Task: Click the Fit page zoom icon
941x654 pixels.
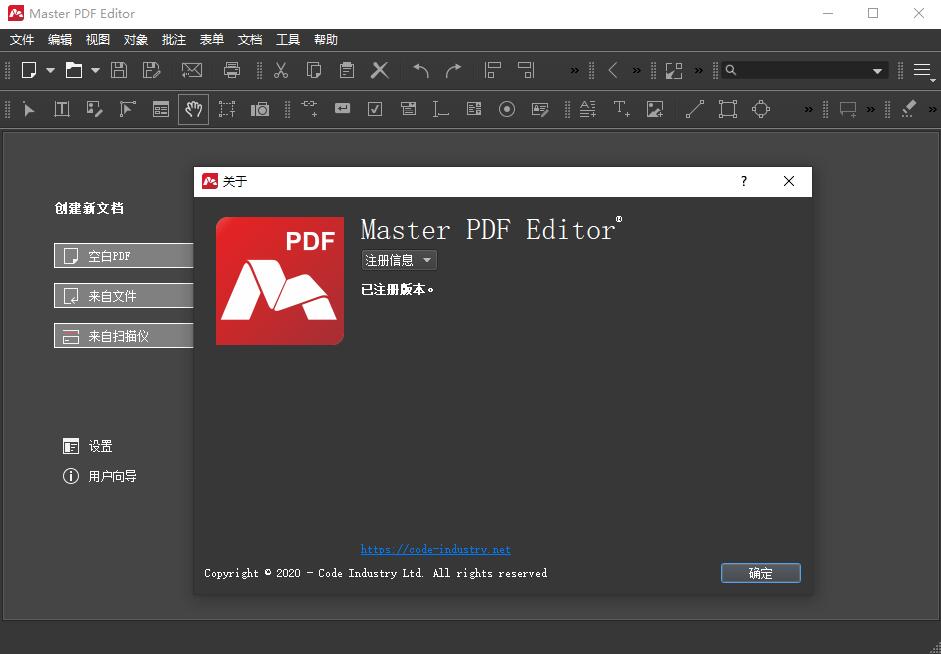Action: click(674, 70)
